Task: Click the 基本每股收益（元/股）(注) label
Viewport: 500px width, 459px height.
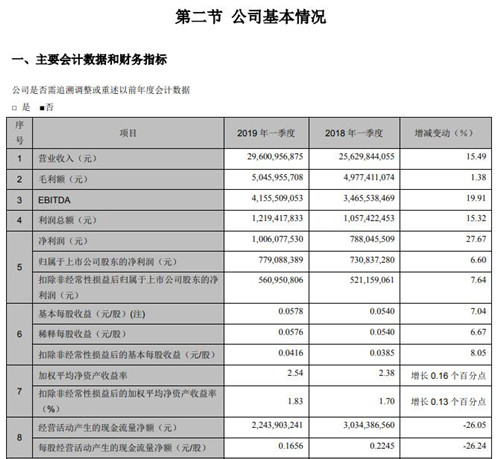Action: [92, 314]
